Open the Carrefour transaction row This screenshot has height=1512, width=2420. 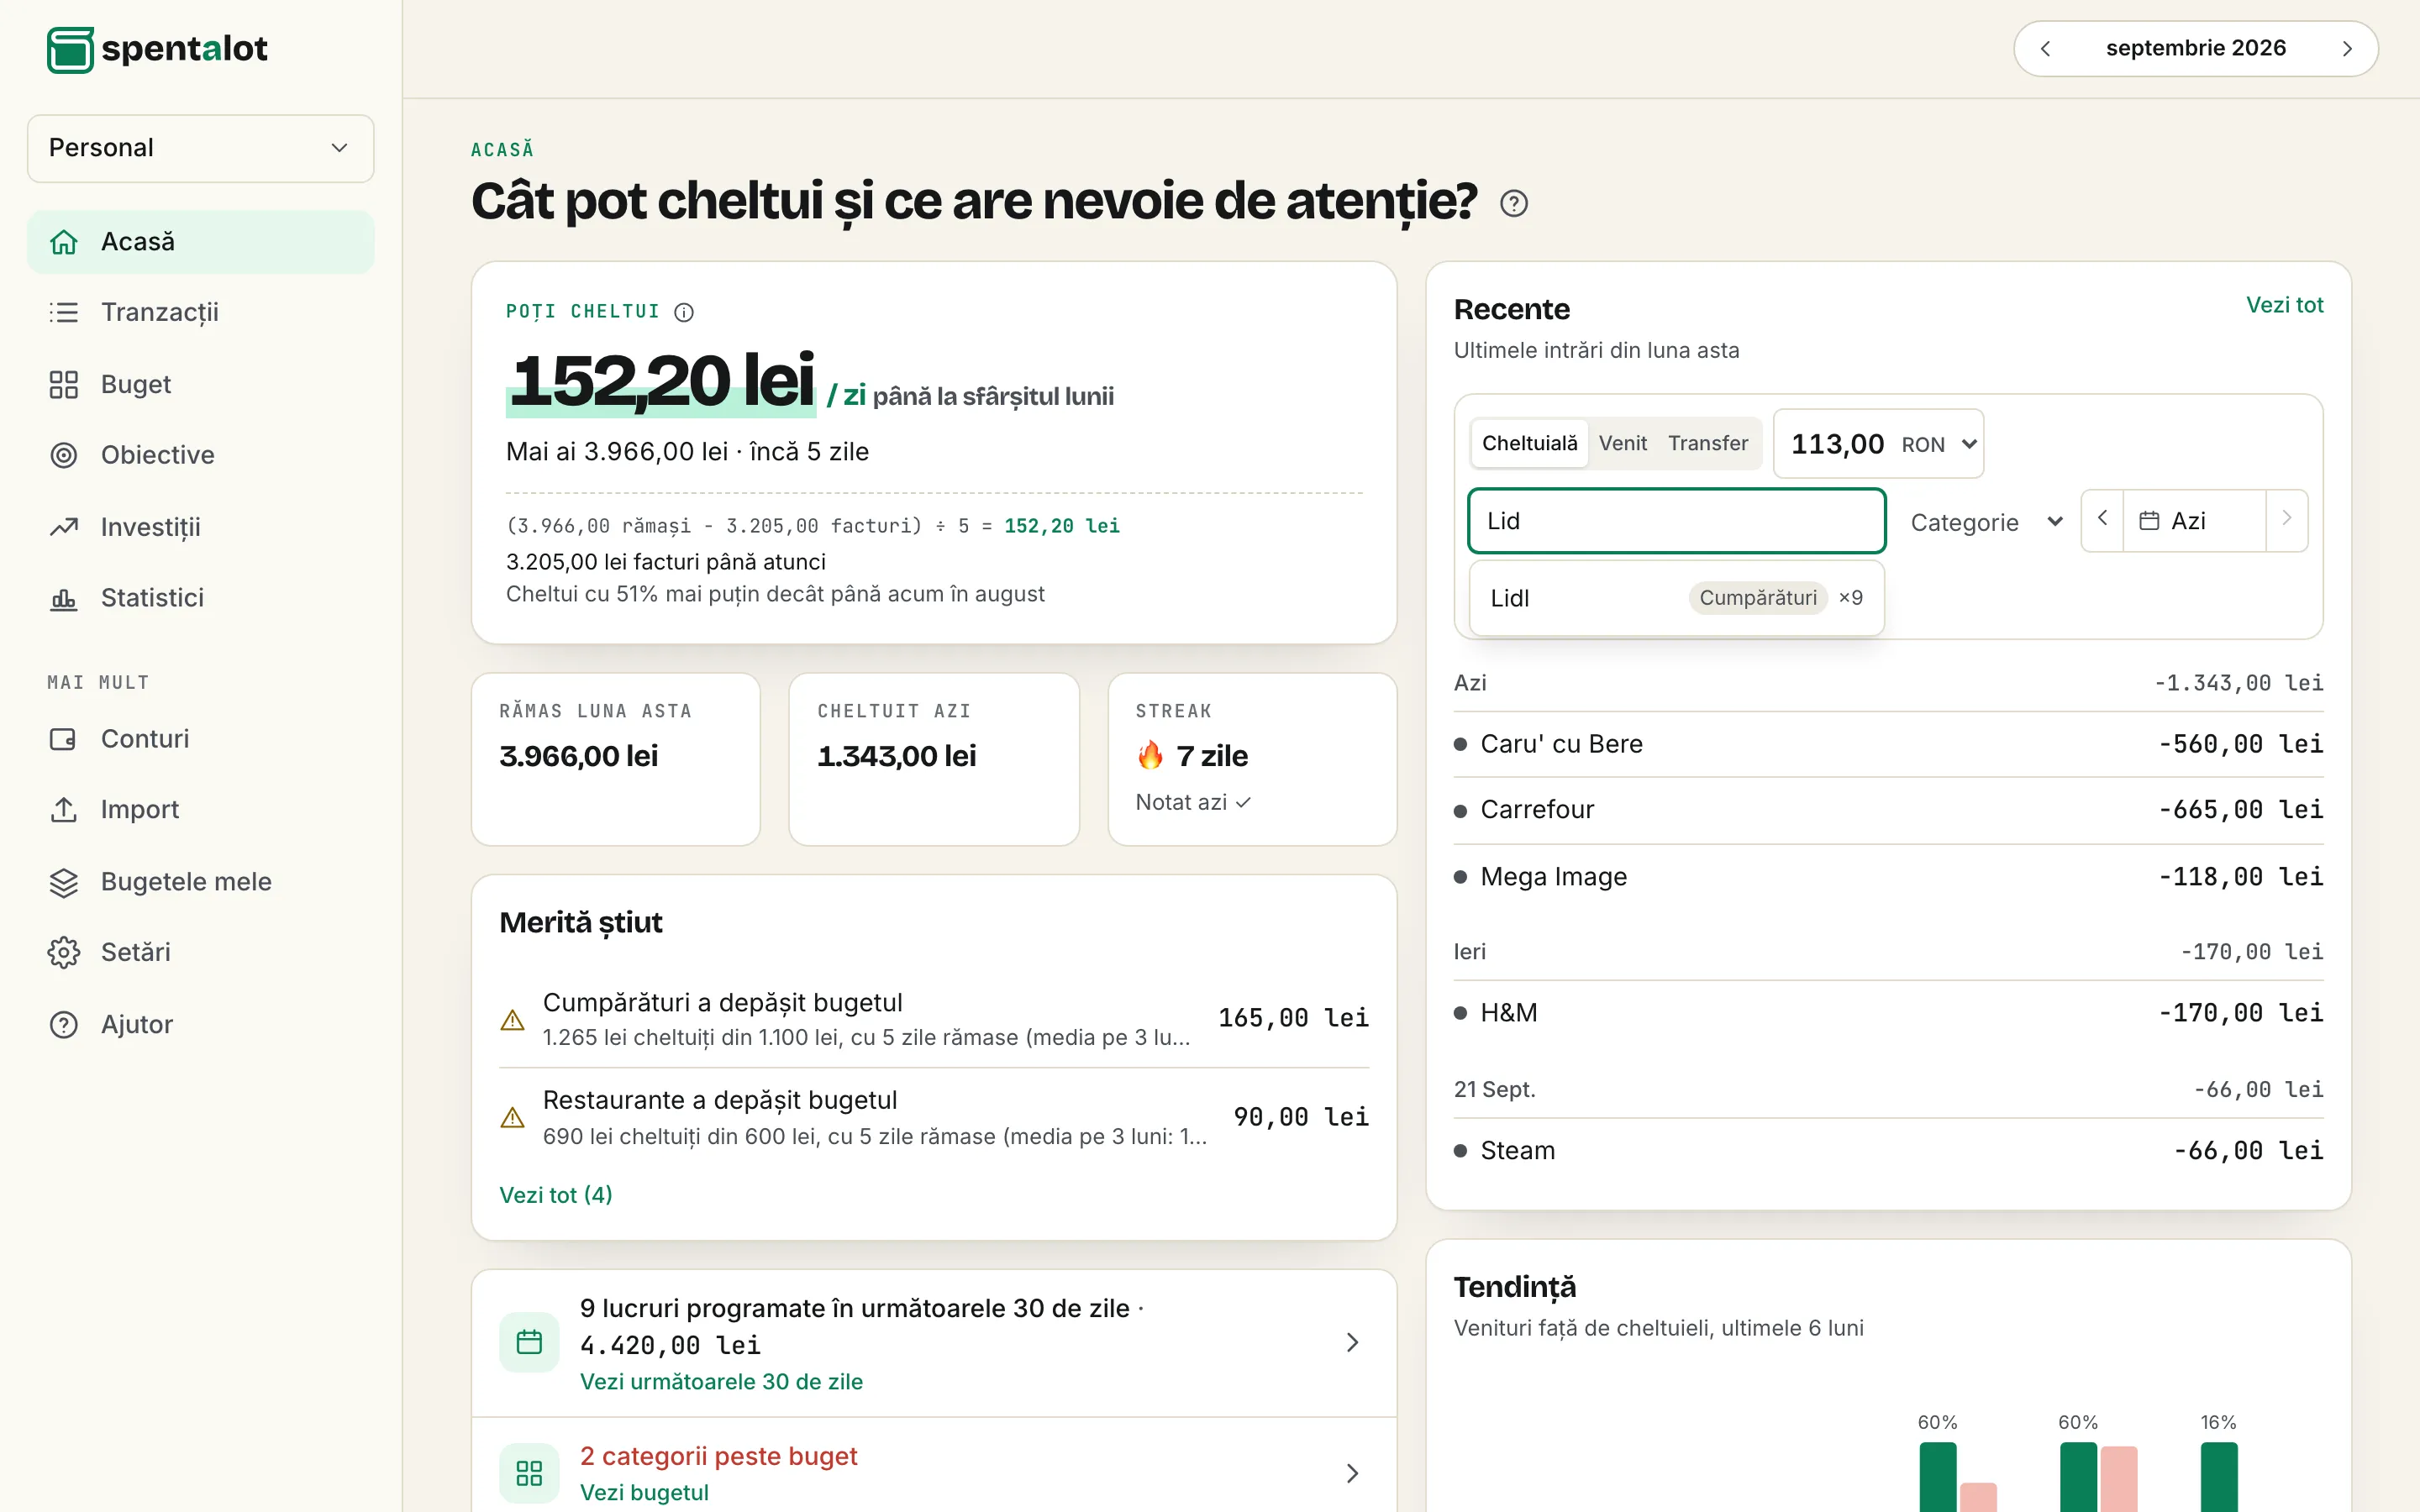click(x=1888, y=810)
